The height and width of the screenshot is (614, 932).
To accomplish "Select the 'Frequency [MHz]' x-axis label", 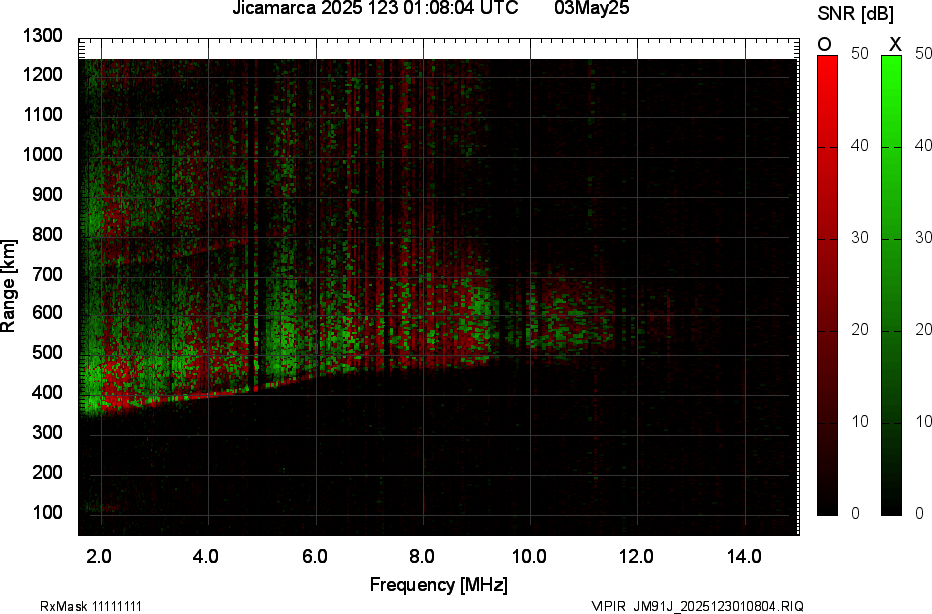I will pos(438,585).
